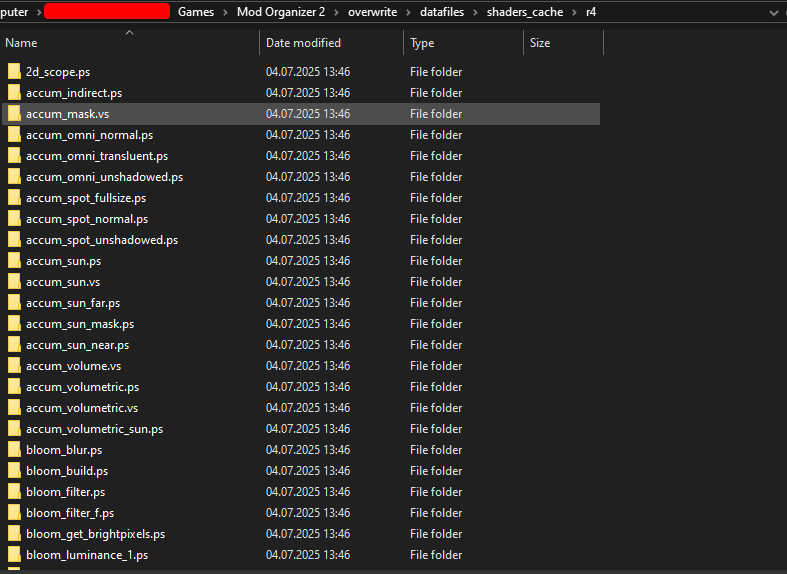The image size is (787, 574).
Task: Go to the overwrite breadcrumb folder
Action: 372,12
